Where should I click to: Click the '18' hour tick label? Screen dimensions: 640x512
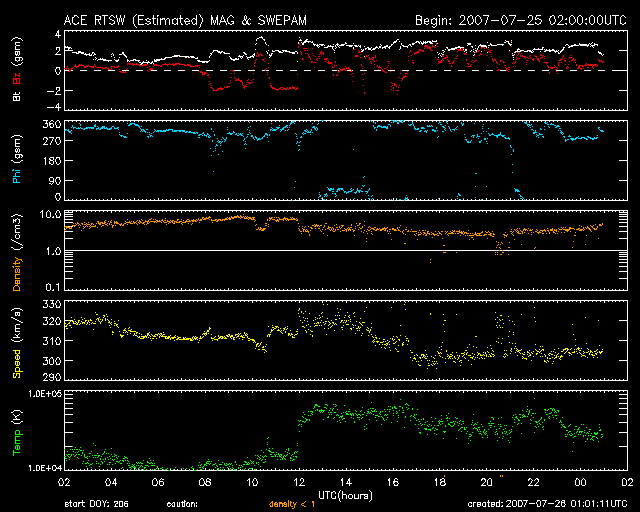(x=440, y=482)
